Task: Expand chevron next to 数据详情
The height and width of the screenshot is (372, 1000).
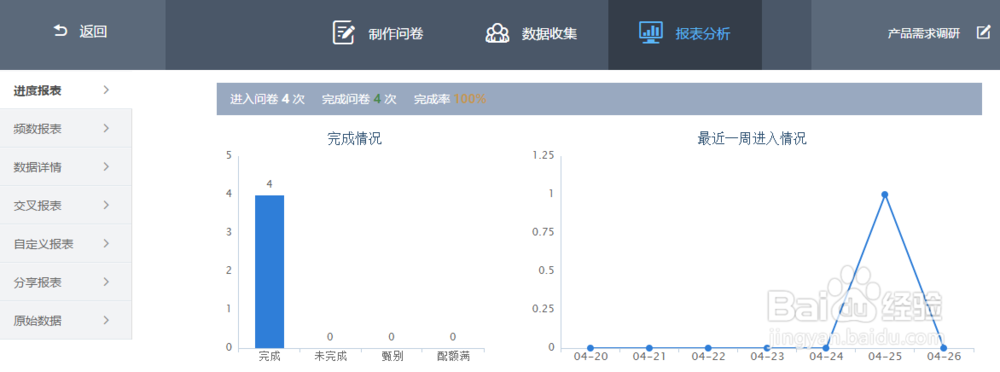Action: click(107, 167)
